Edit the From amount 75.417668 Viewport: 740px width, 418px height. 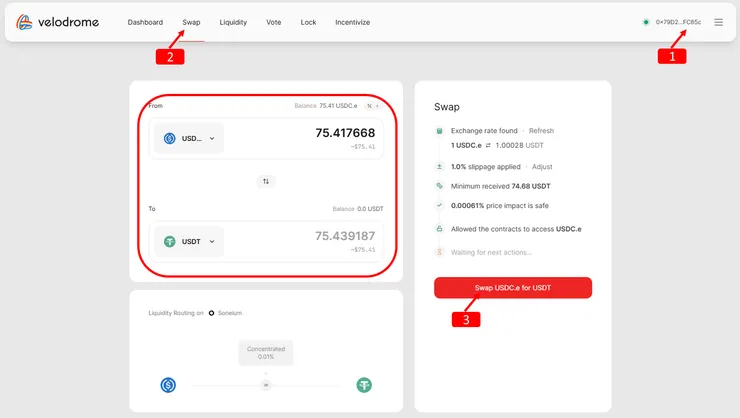(345, 133)
